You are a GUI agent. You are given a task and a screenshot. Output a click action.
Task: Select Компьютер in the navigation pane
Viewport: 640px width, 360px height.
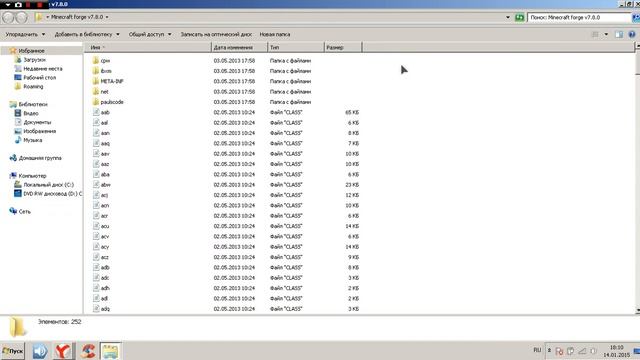tap(32, 176)
